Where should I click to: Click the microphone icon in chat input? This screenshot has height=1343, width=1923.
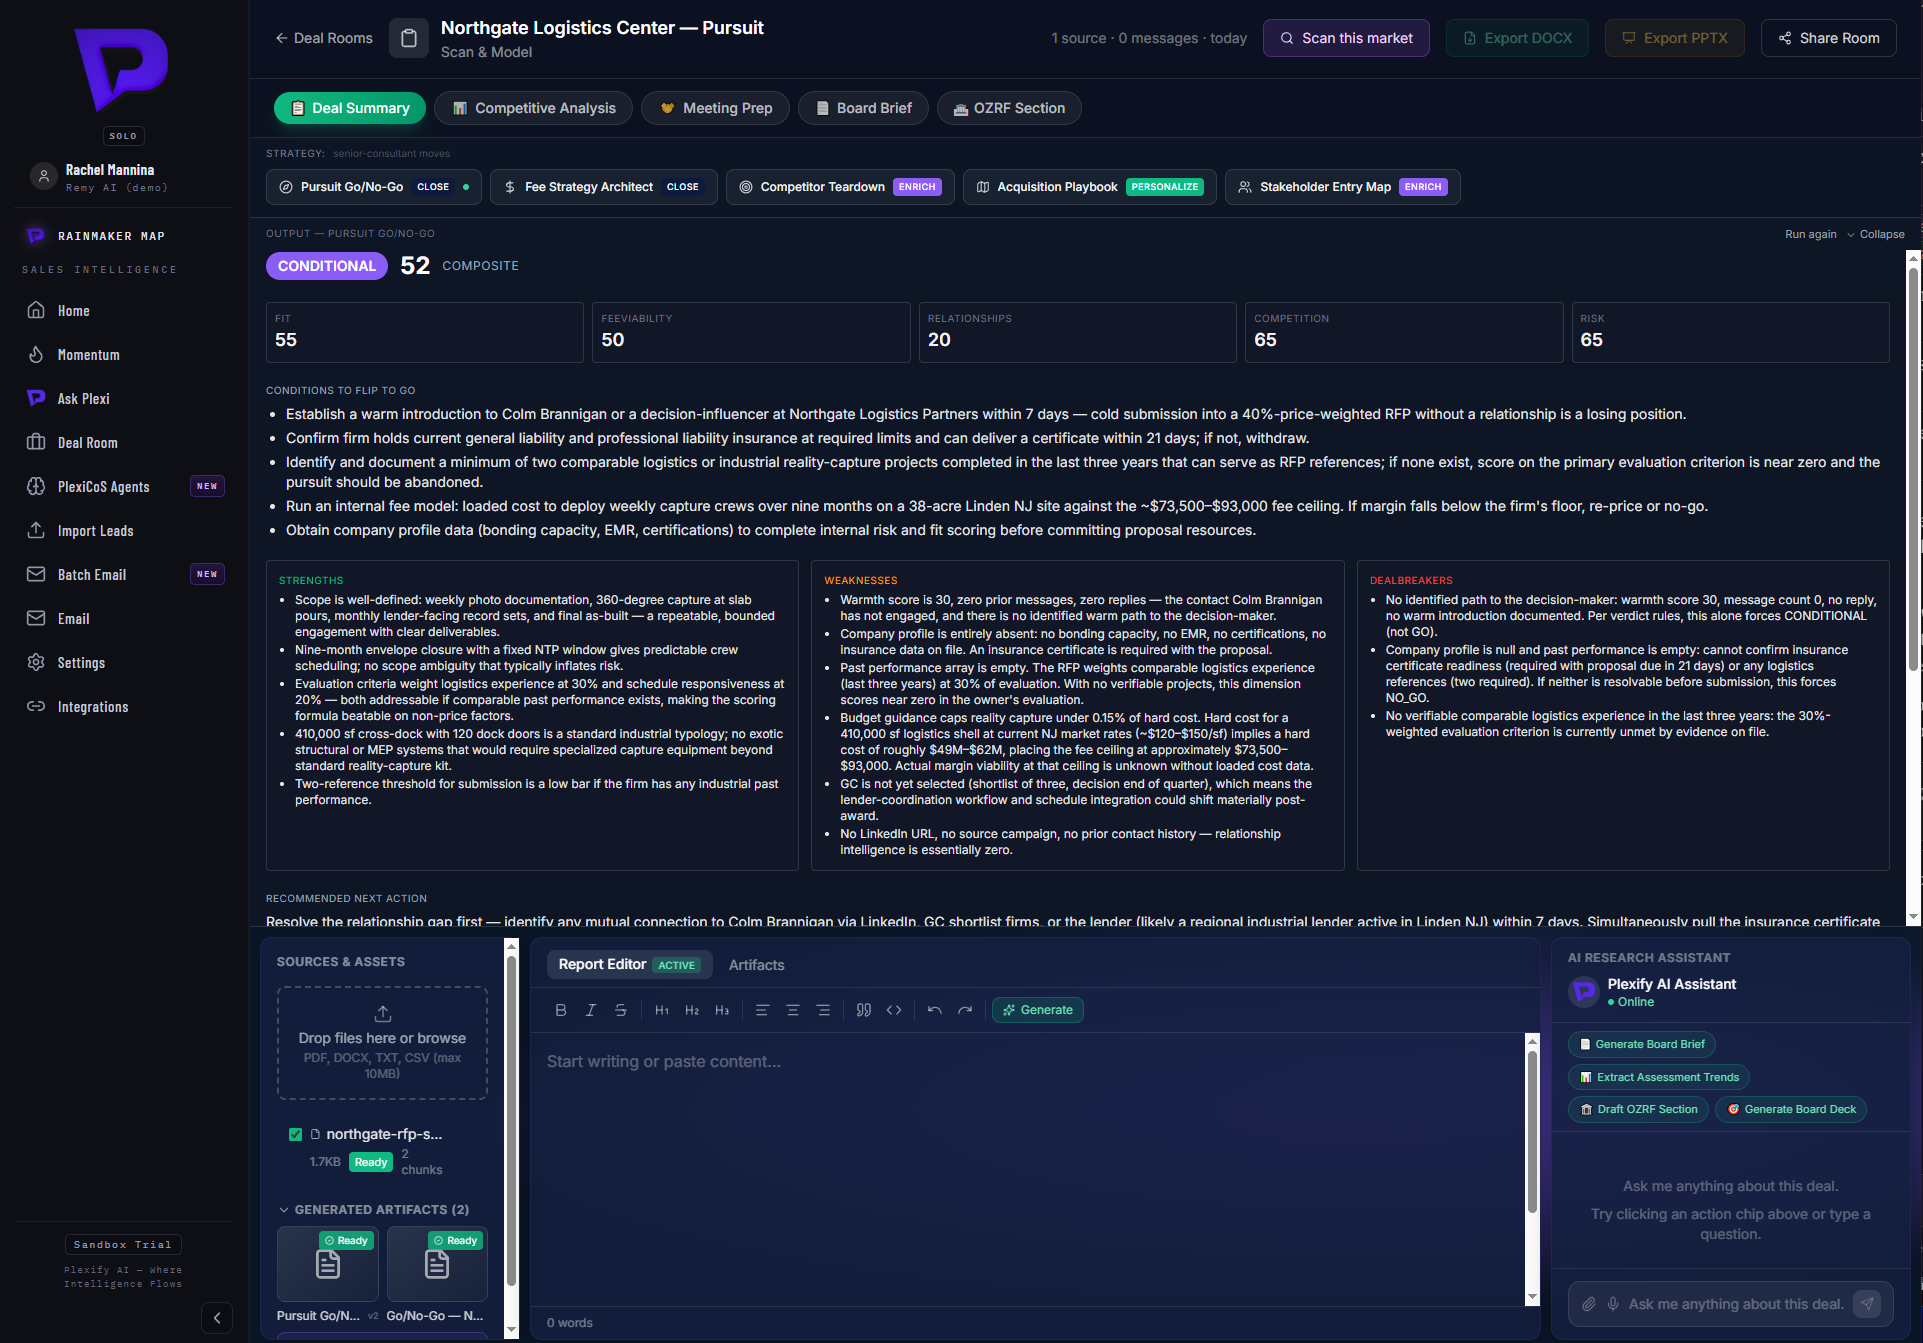click(x=1613, y=1304)
